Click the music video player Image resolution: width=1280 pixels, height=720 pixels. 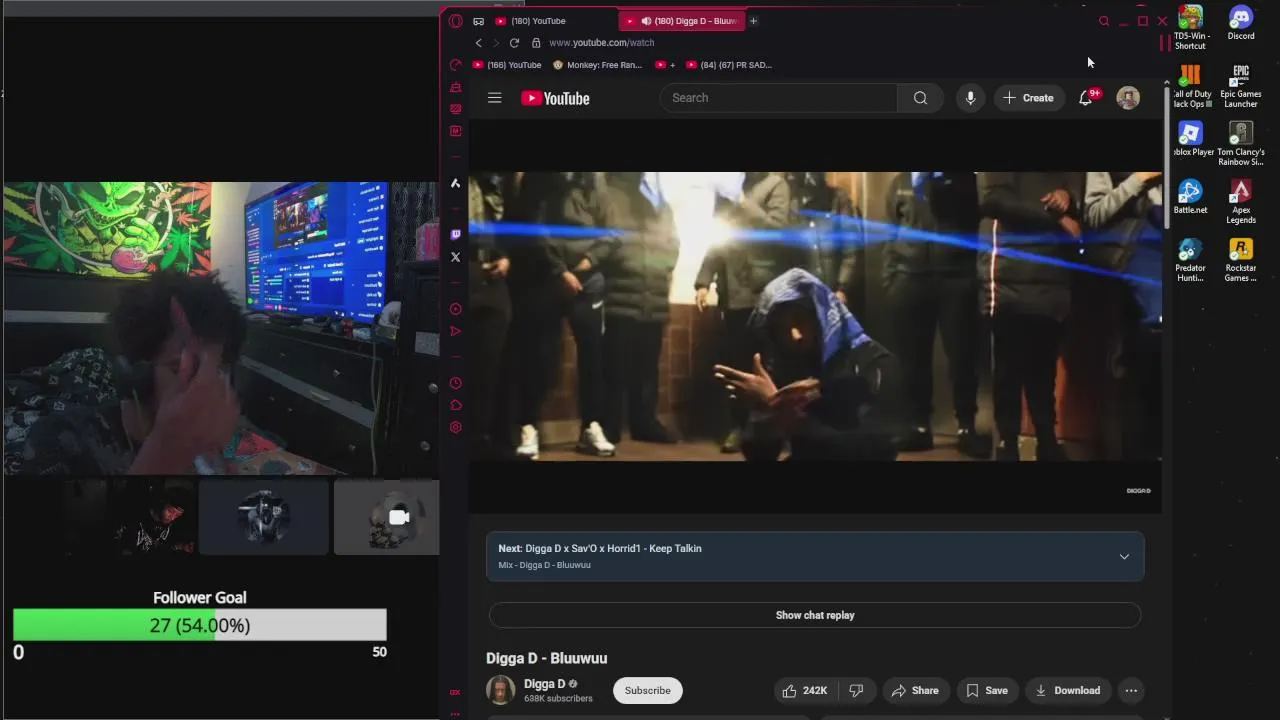point(815,317)
